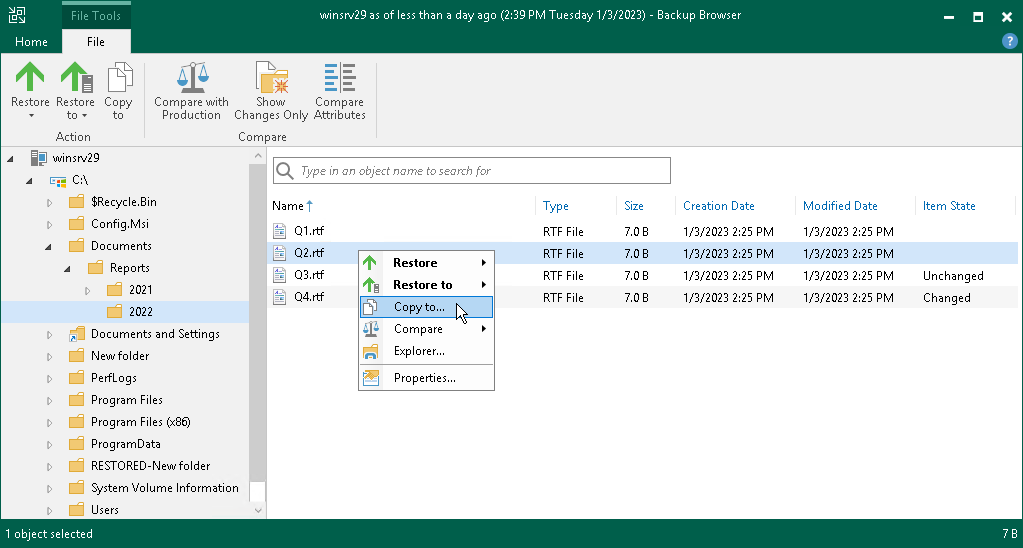Sort by Item State column header
This screenshot has height=548, width=1023.
[949, 206]
